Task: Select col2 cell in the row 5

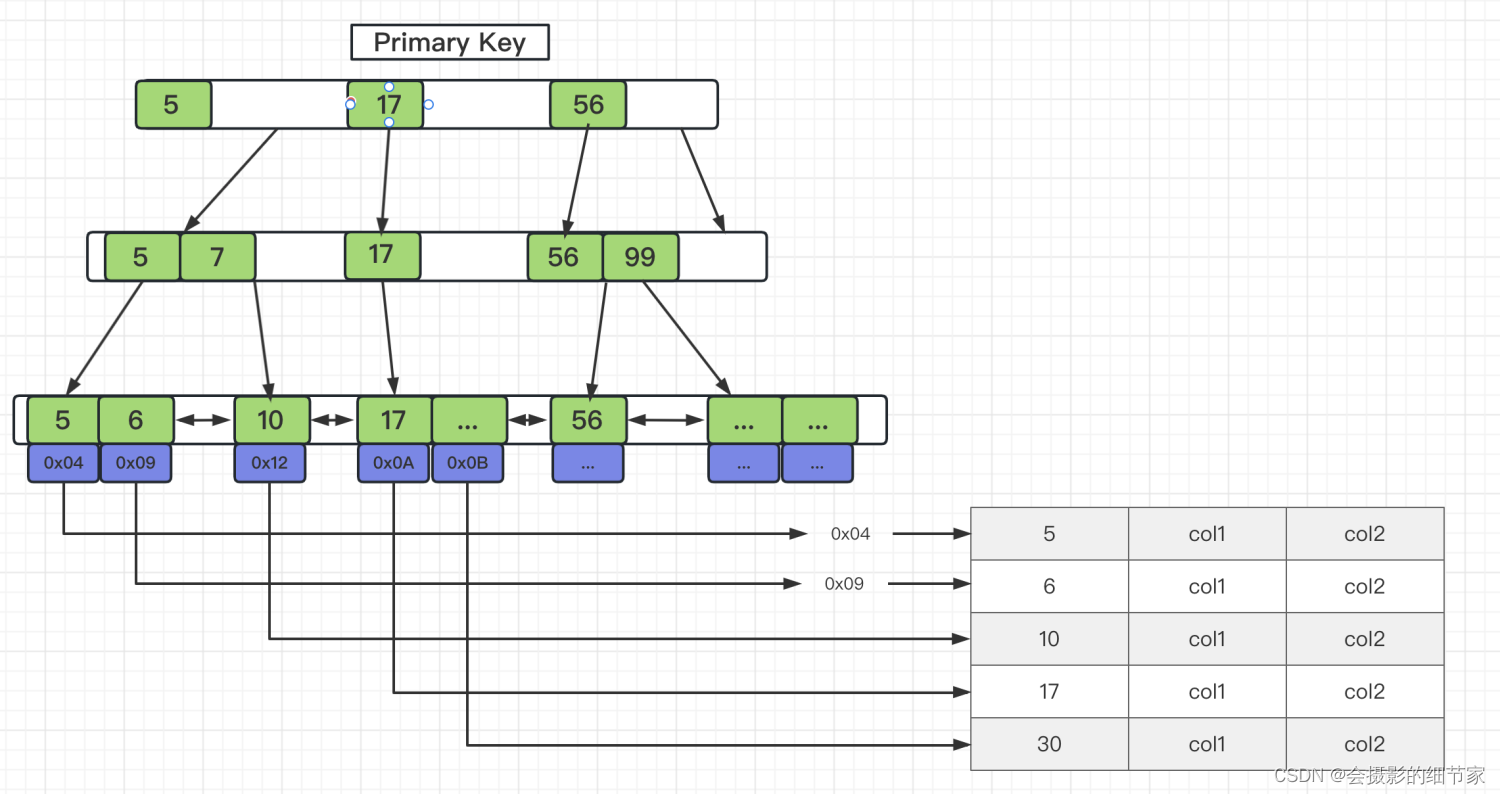Action: [1365, 534]
